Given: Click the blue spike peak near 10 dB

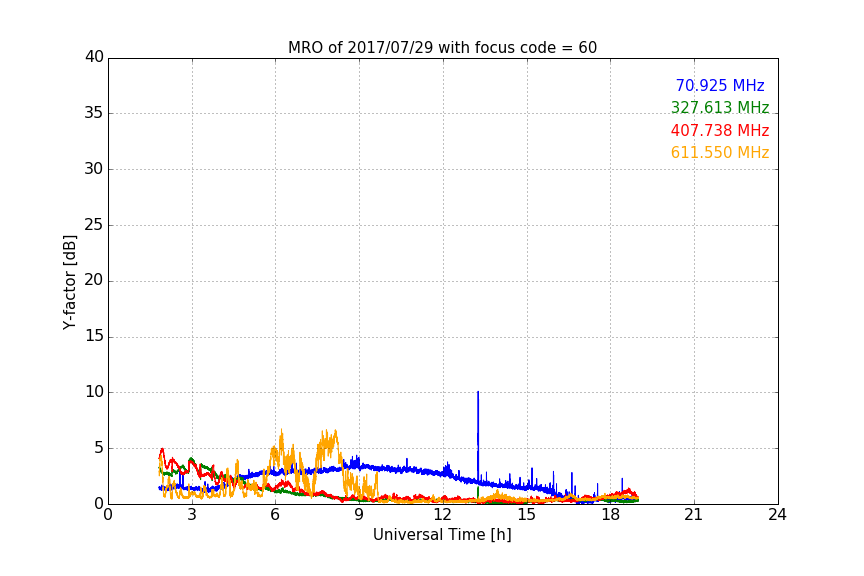Looking at the screenshot, I should point(478,392).
